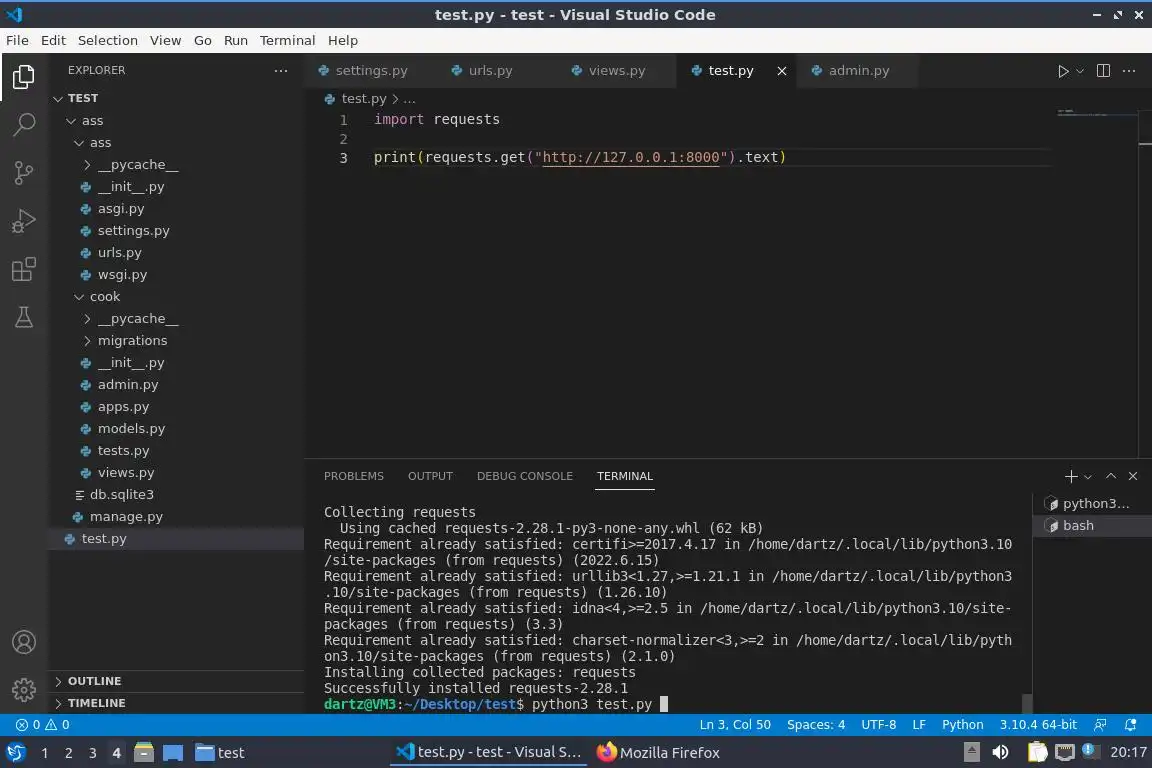Open the run configuration dropdown arrow
The image size is (1152, 768).
(x=1079, y=71)
